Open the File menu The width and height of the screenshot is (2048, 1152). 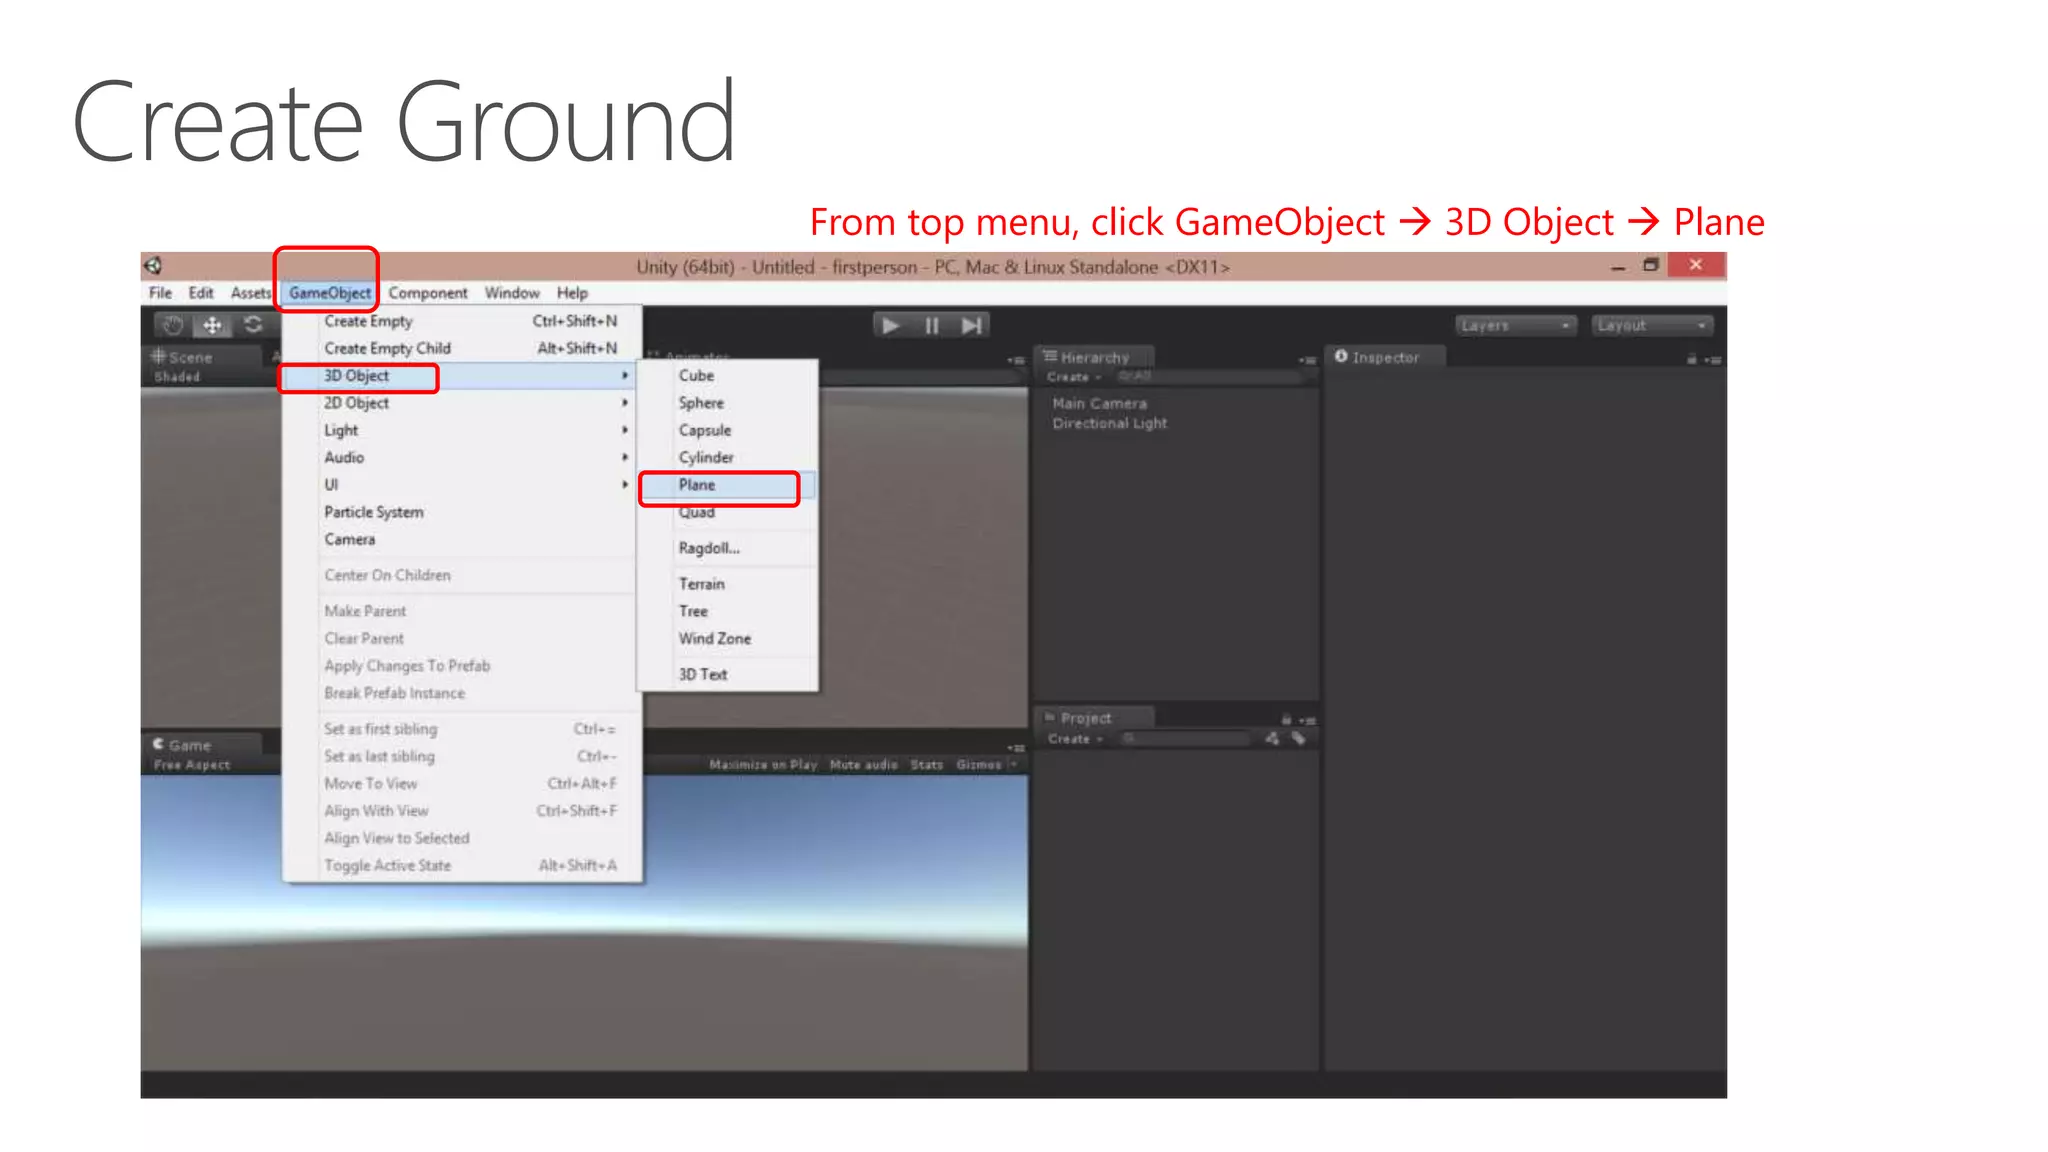(160, 293)
